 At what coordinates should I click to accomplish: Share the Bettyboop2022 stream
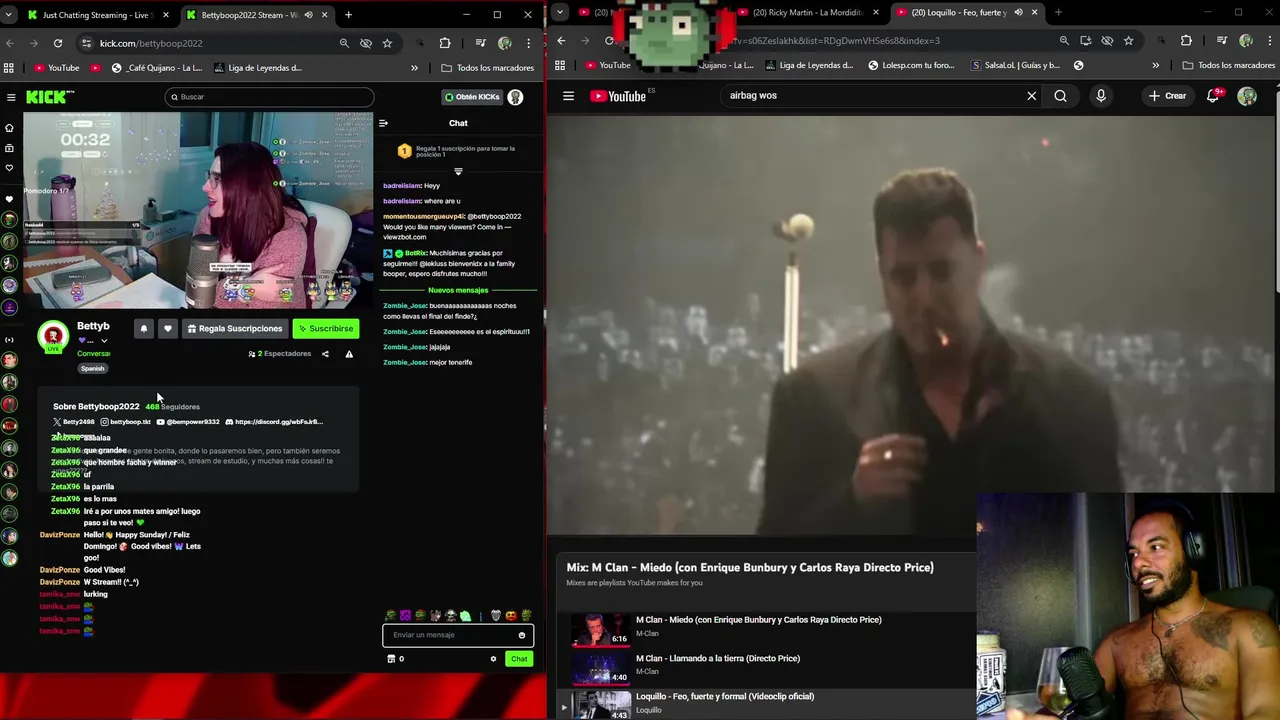click(x=325, y=354)
